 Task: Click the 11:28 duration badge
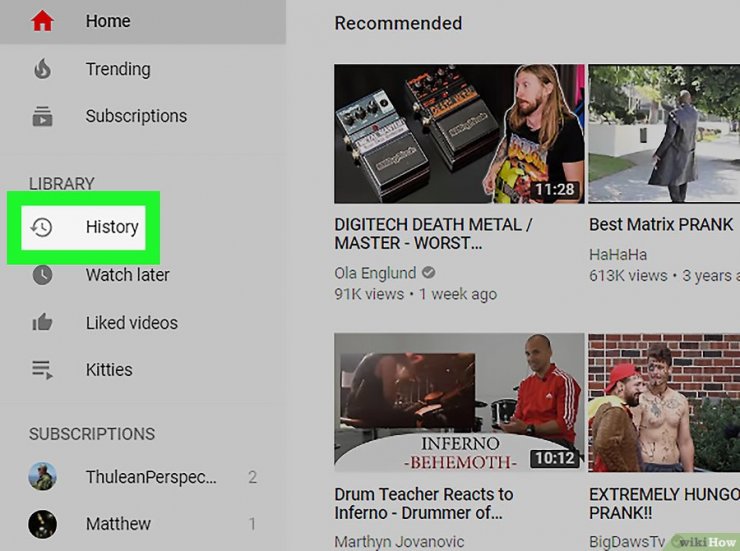click(x=555, y=190)
